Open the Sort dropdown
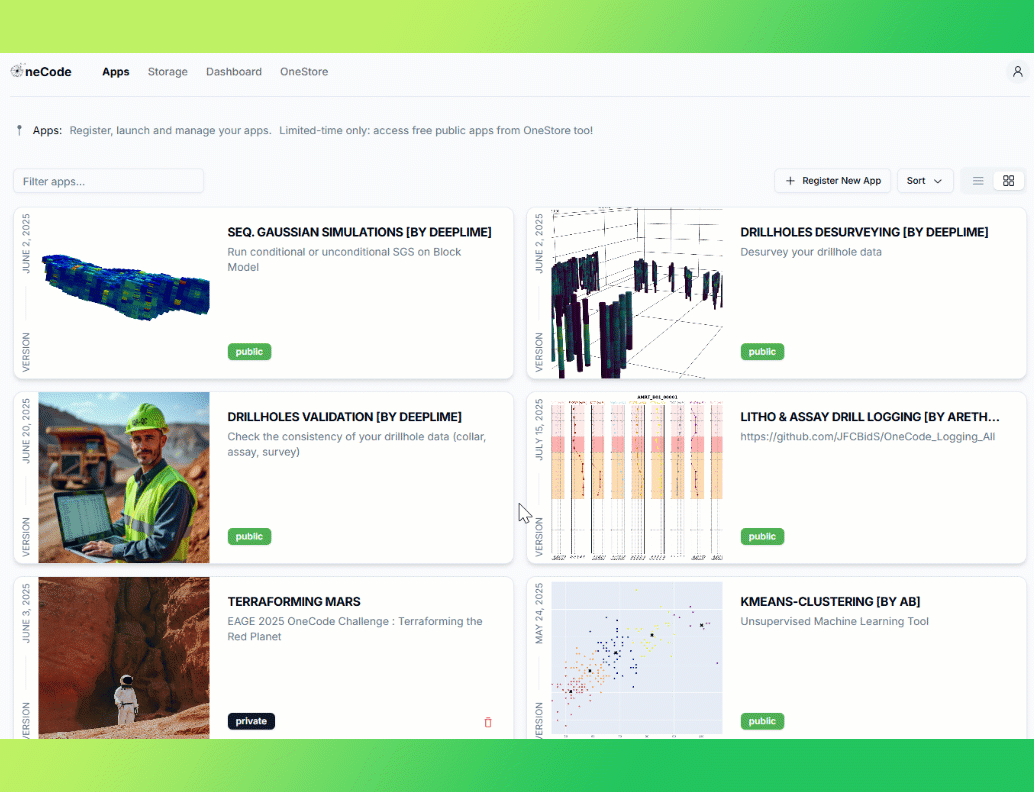 pyautogui.click(x=925, y=181)
